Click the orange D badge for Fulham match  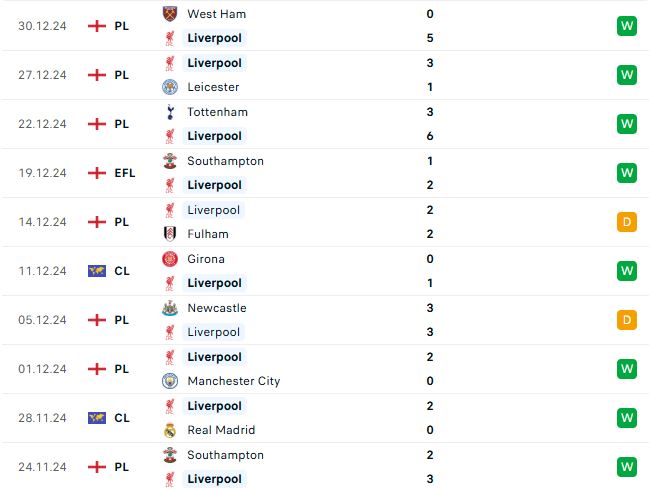click(x=626, y=222)
